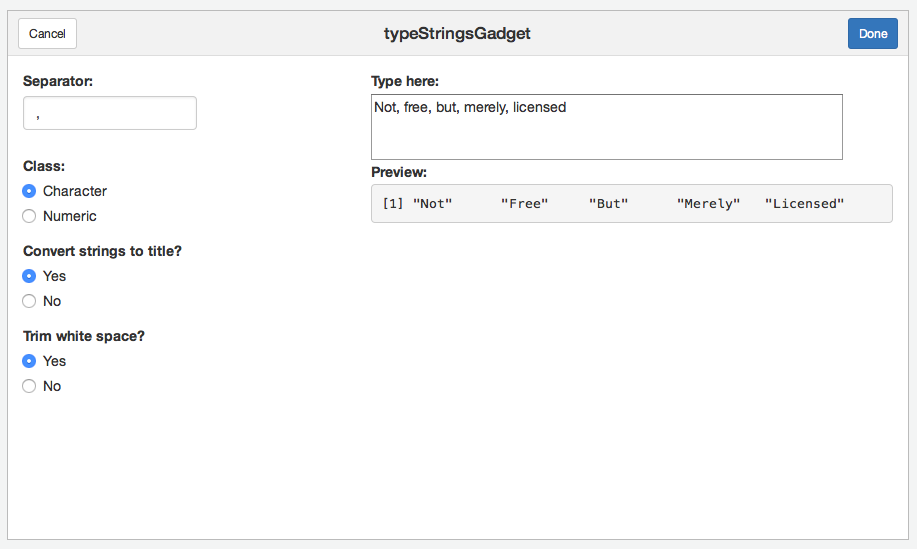The height and width of the screenshot is (549, 917).
Task: Click inside the Type here text area
Action: (606, 127)
